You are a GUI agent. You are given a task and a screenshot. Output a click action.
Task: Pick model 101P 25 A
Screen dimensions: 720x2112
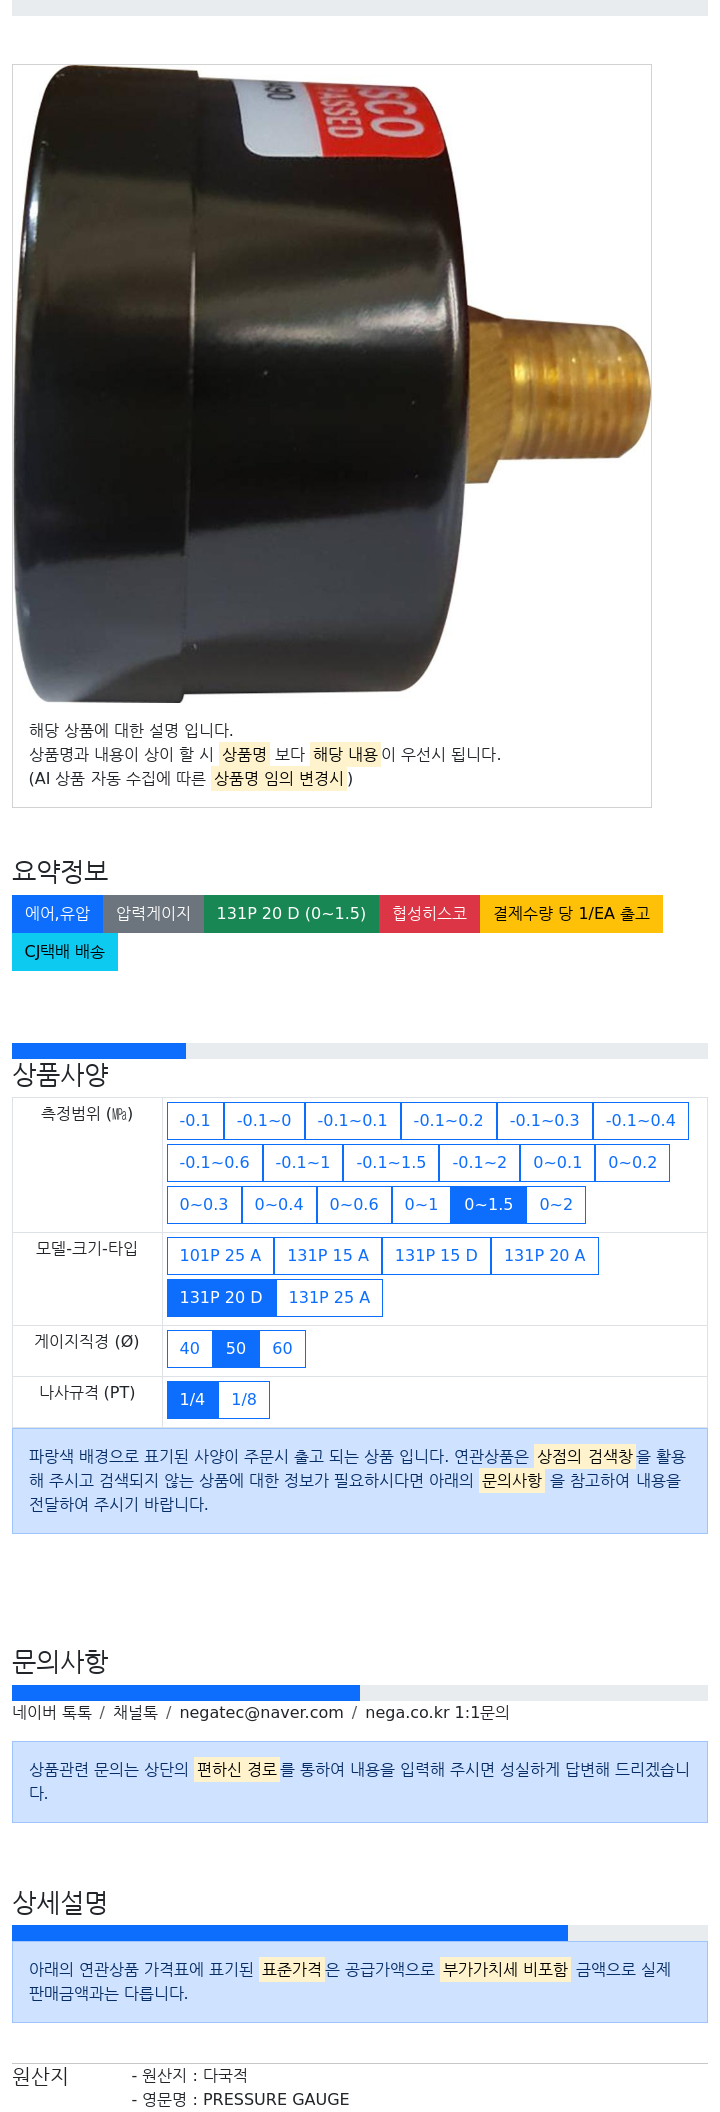pos(220,1256)
